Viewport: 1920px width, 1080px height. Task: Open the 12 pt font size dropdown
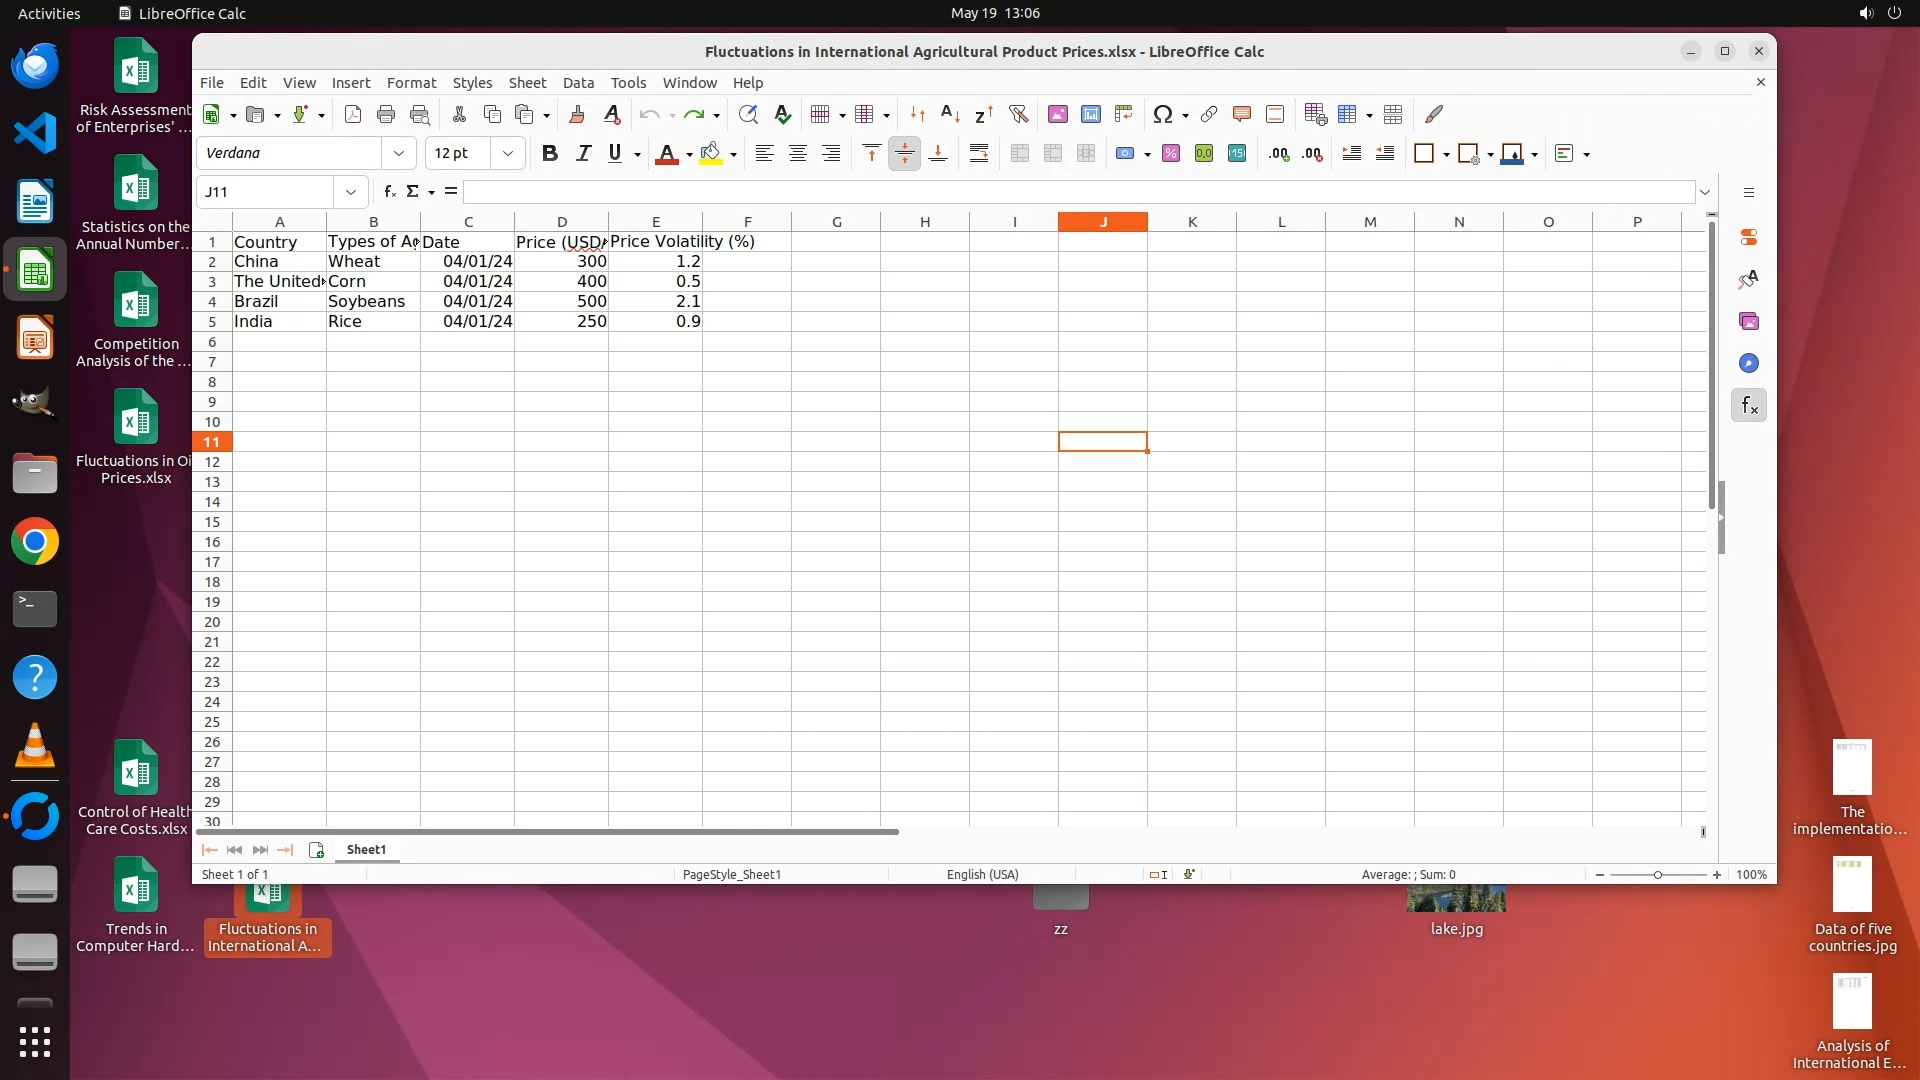[x=508, y=154]
